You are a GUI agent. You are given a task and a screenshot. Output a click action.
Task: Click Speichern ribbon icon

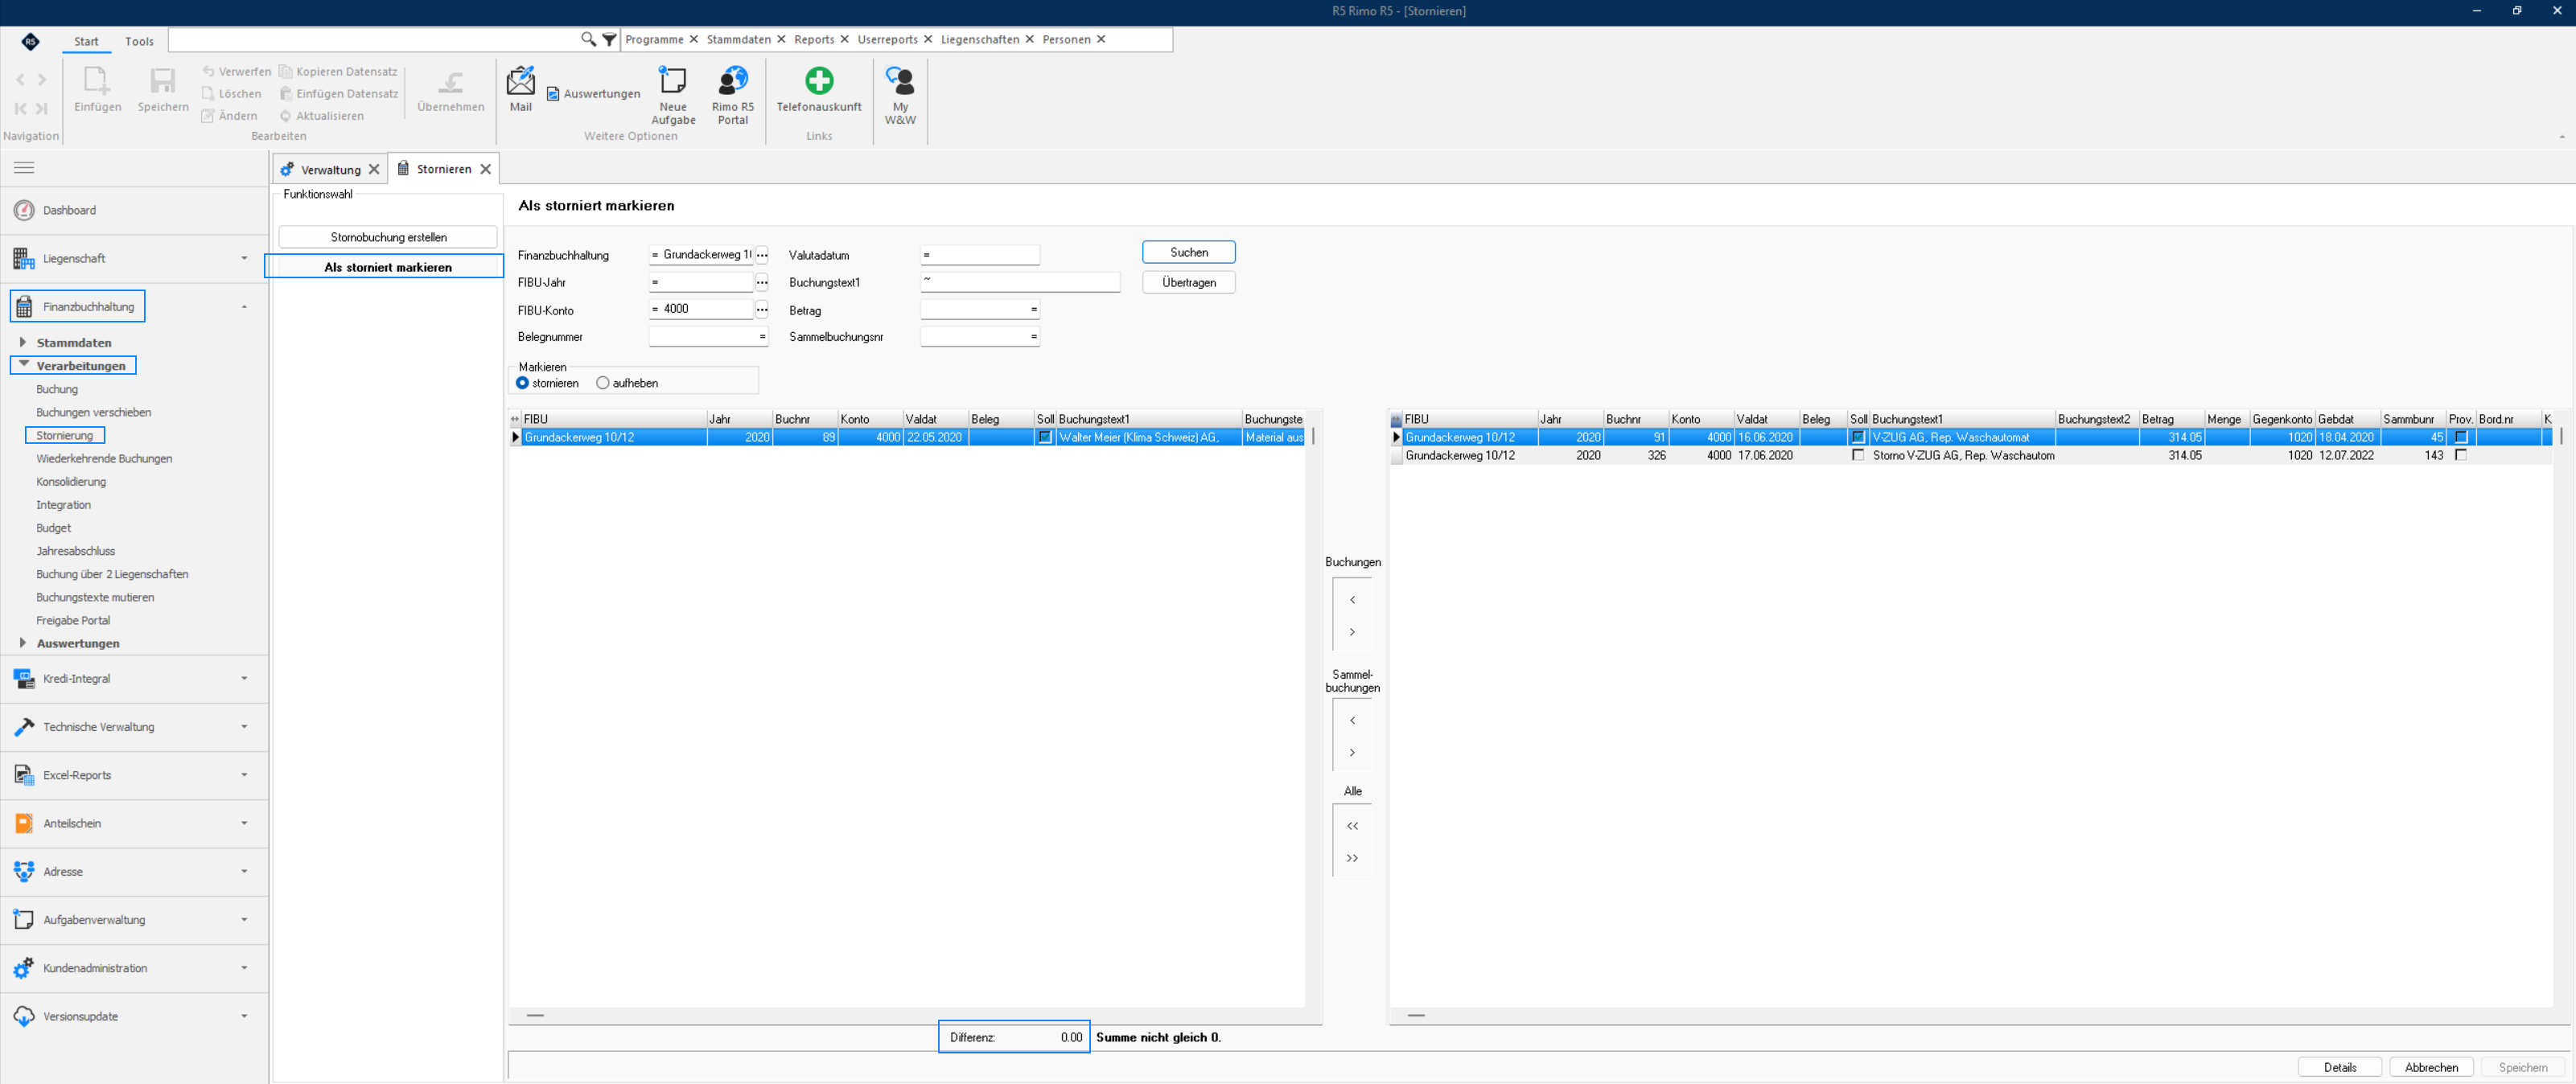163,88
